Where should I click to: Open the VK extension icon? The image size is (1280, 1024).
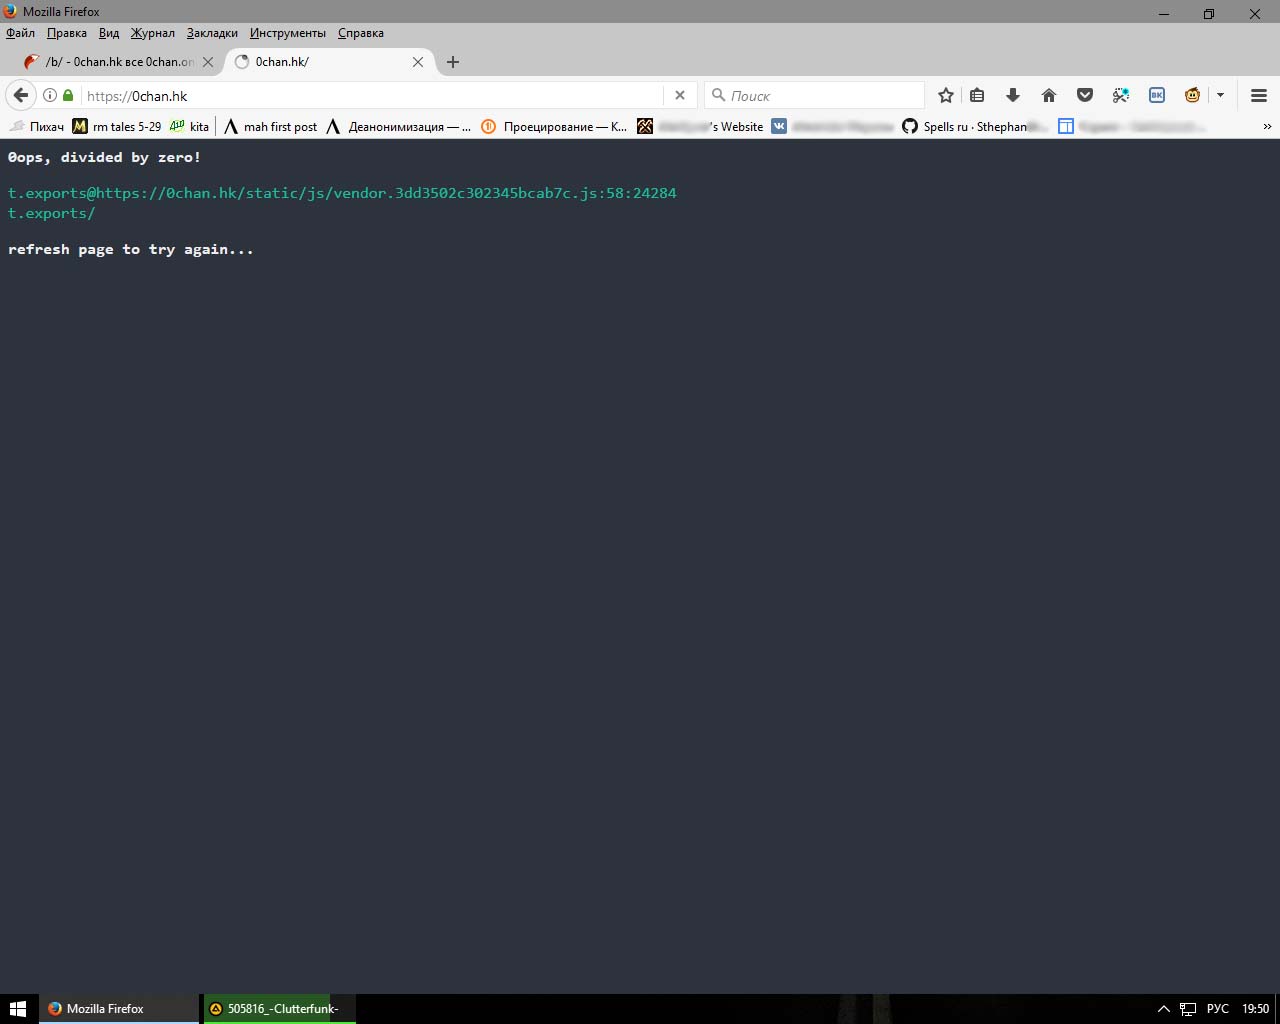tap(1157, 96)
